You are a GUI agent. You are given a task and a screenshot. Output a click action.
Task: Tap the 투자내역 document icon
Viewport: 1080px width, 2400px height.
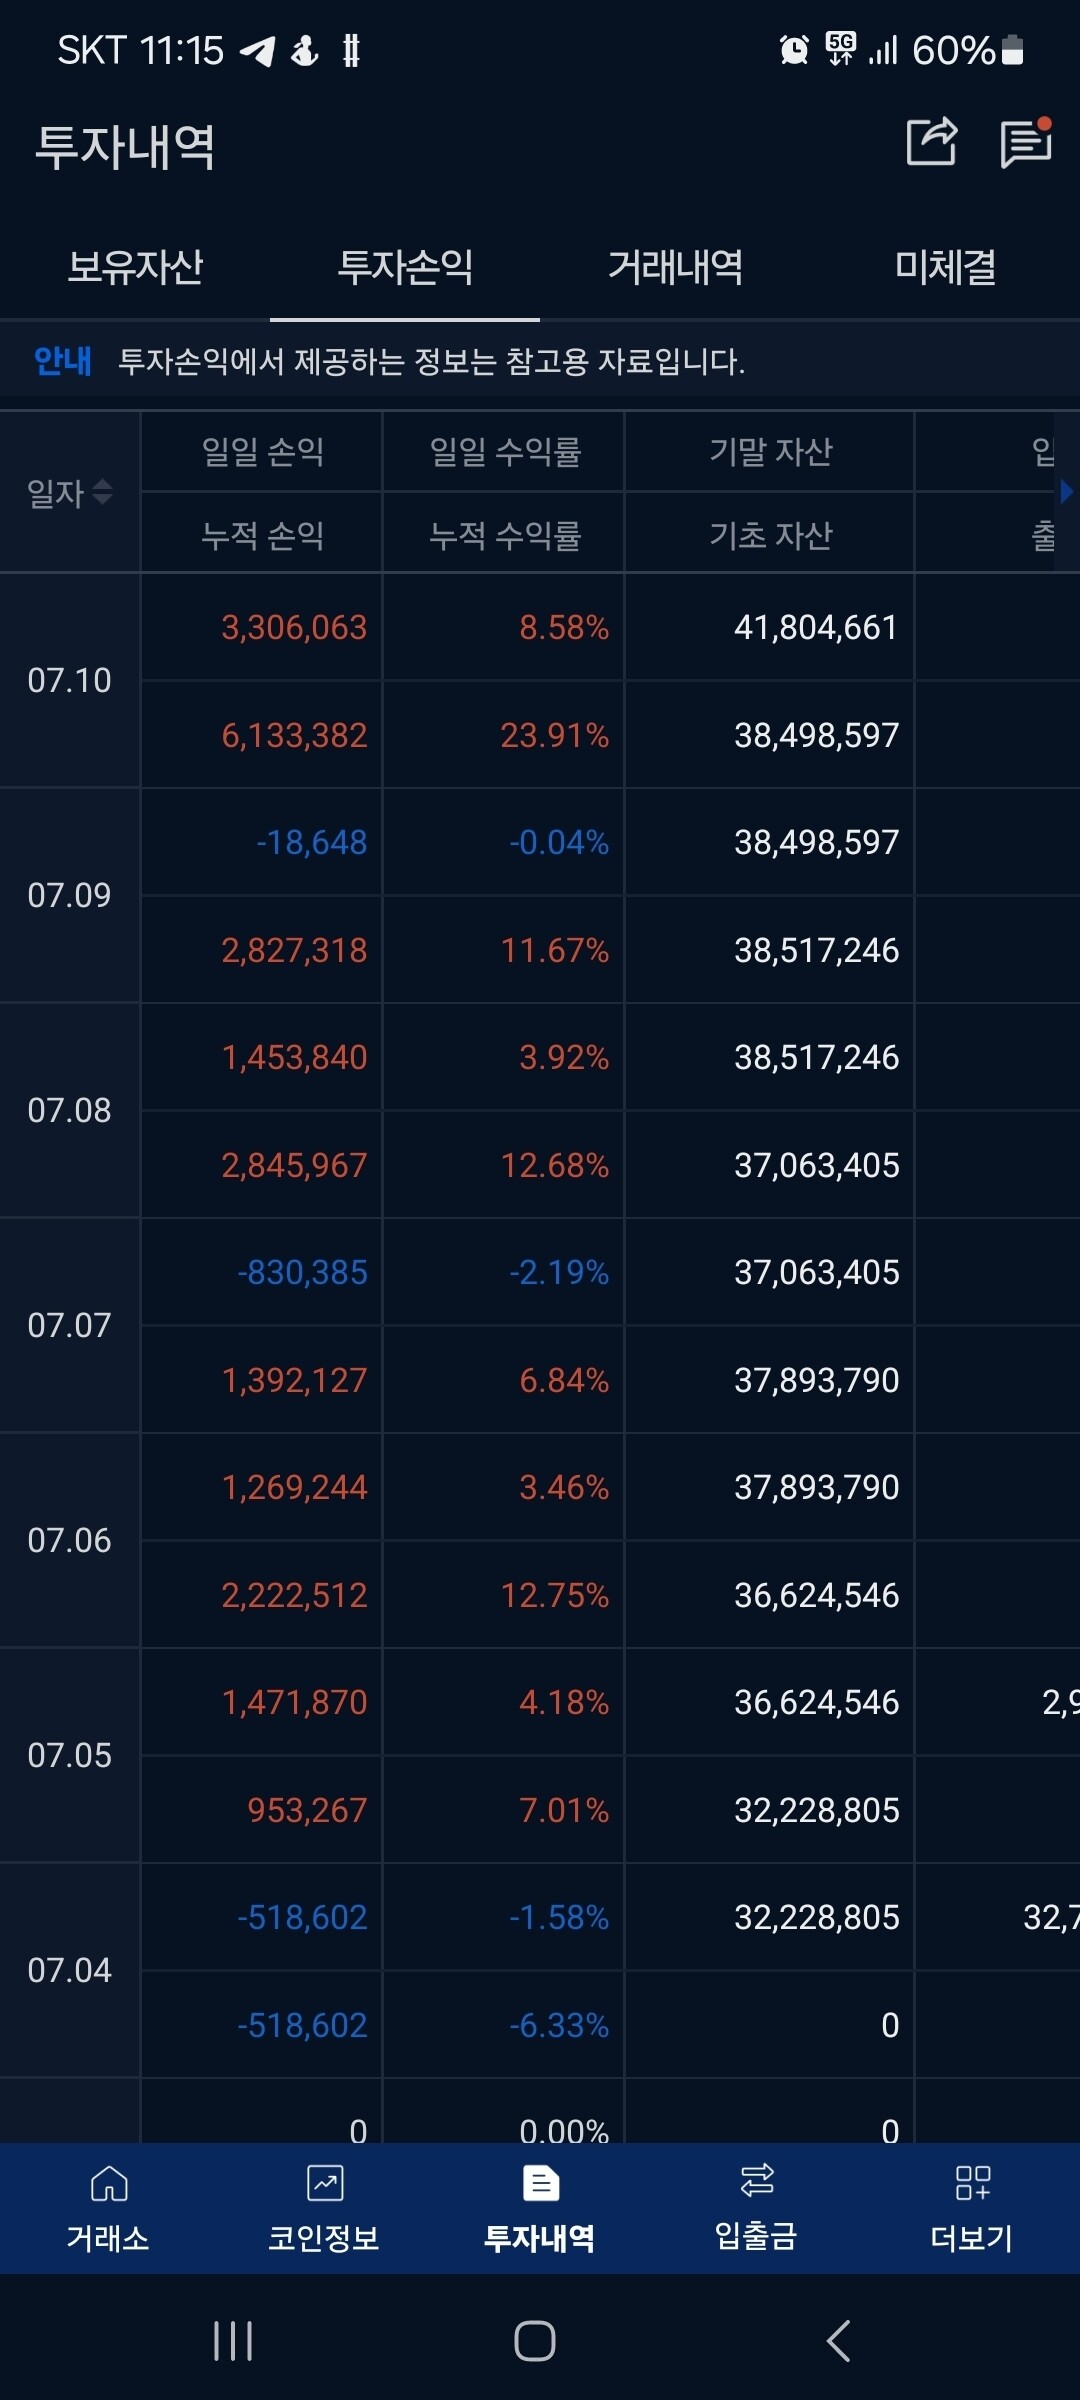click(540, 2185)
